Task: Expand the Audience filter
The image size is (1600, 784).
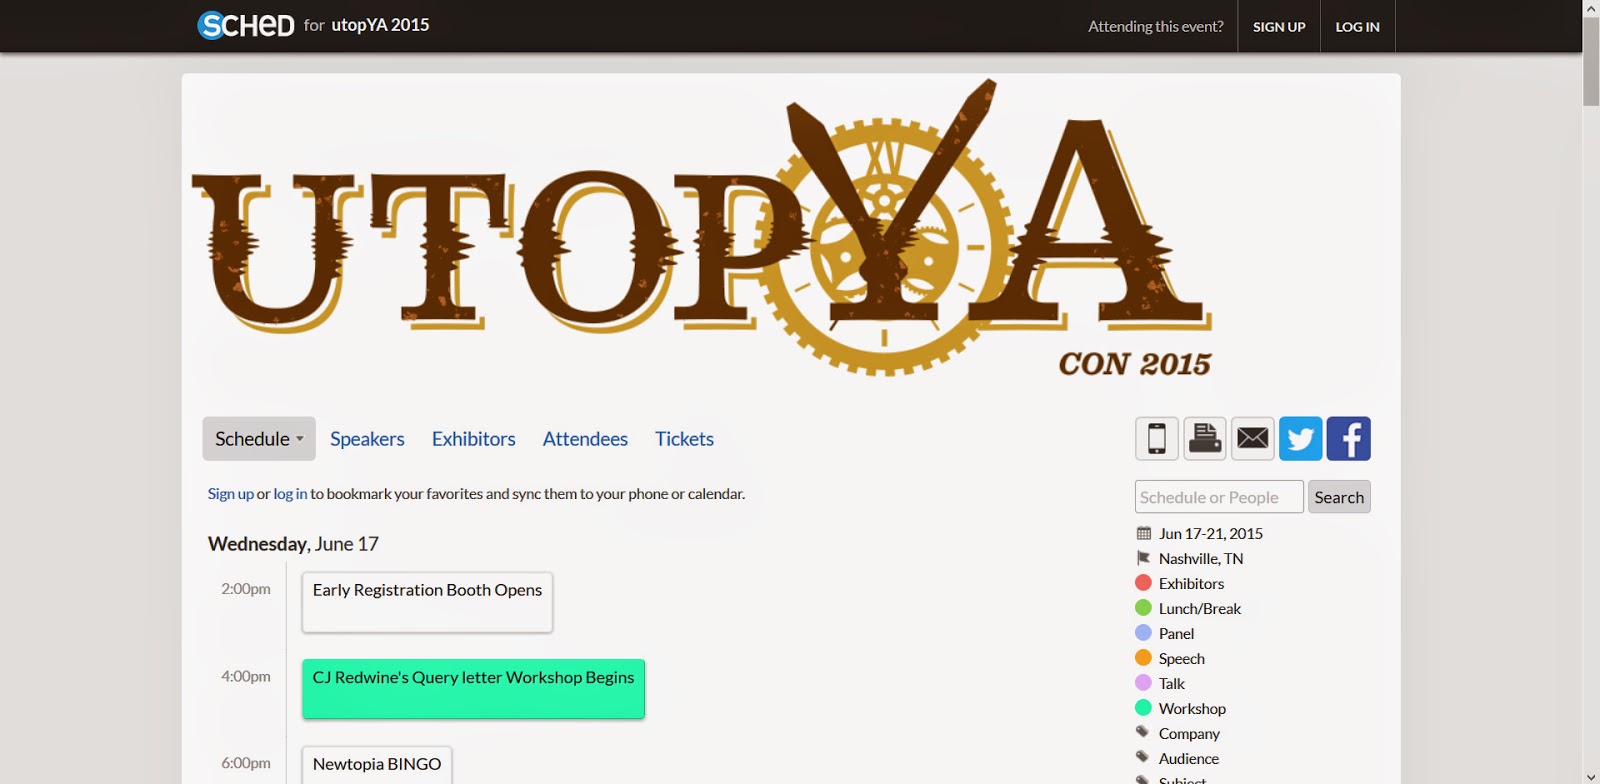Action: pos(1189,758)
